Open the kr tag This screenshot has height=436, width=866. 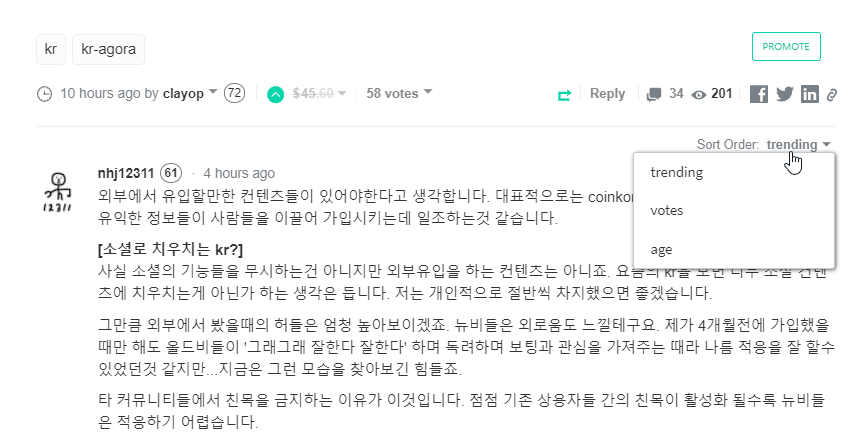(51, 49)
